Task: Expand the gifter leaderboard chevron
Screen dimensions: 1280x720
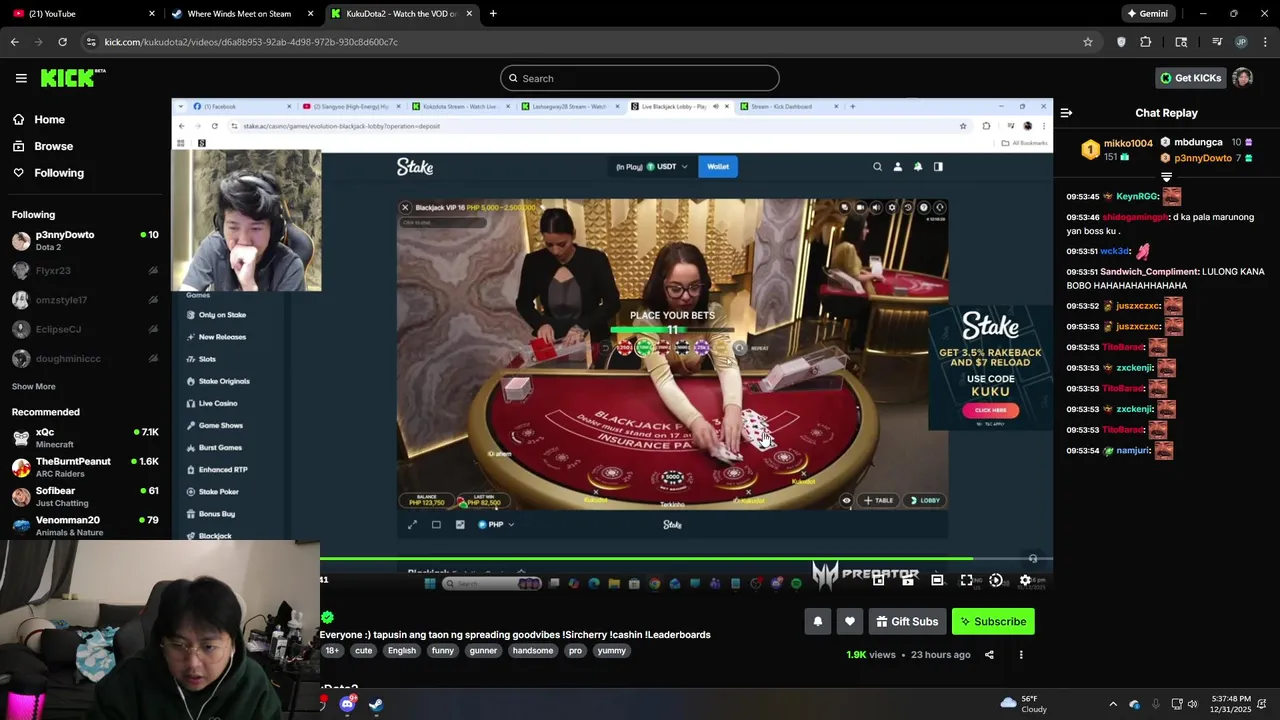Action: point(1166,177)
